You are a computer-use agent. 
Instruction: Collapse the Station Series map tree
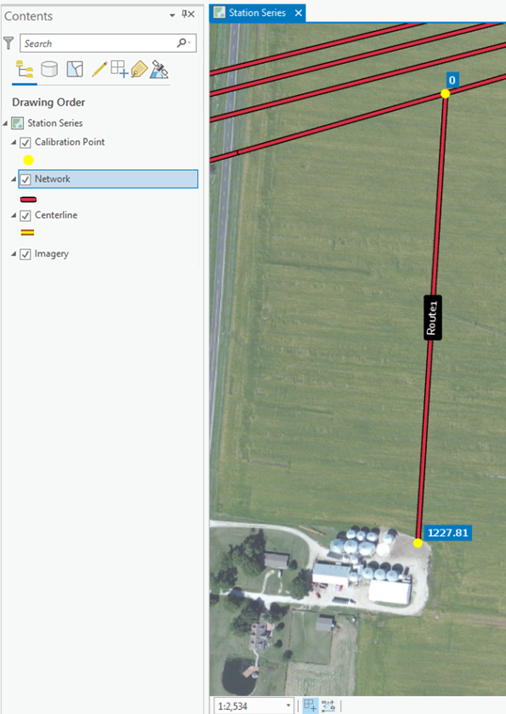pyautogui.click(x=5, y=123)
